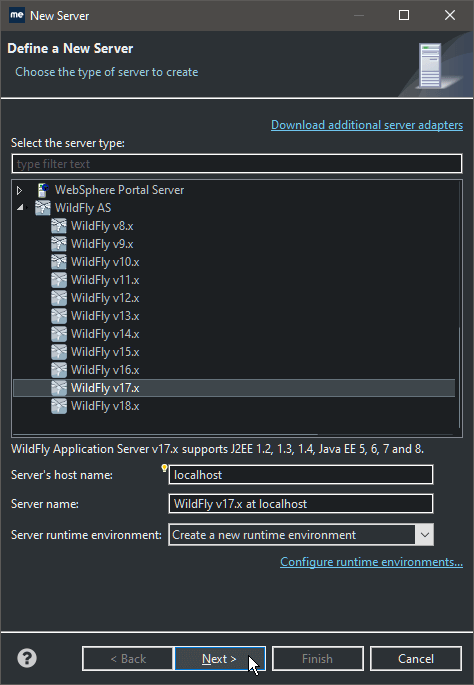Click Download additional server adapters link
Viewport: 474px width, 685px height.
click(367, 125)
